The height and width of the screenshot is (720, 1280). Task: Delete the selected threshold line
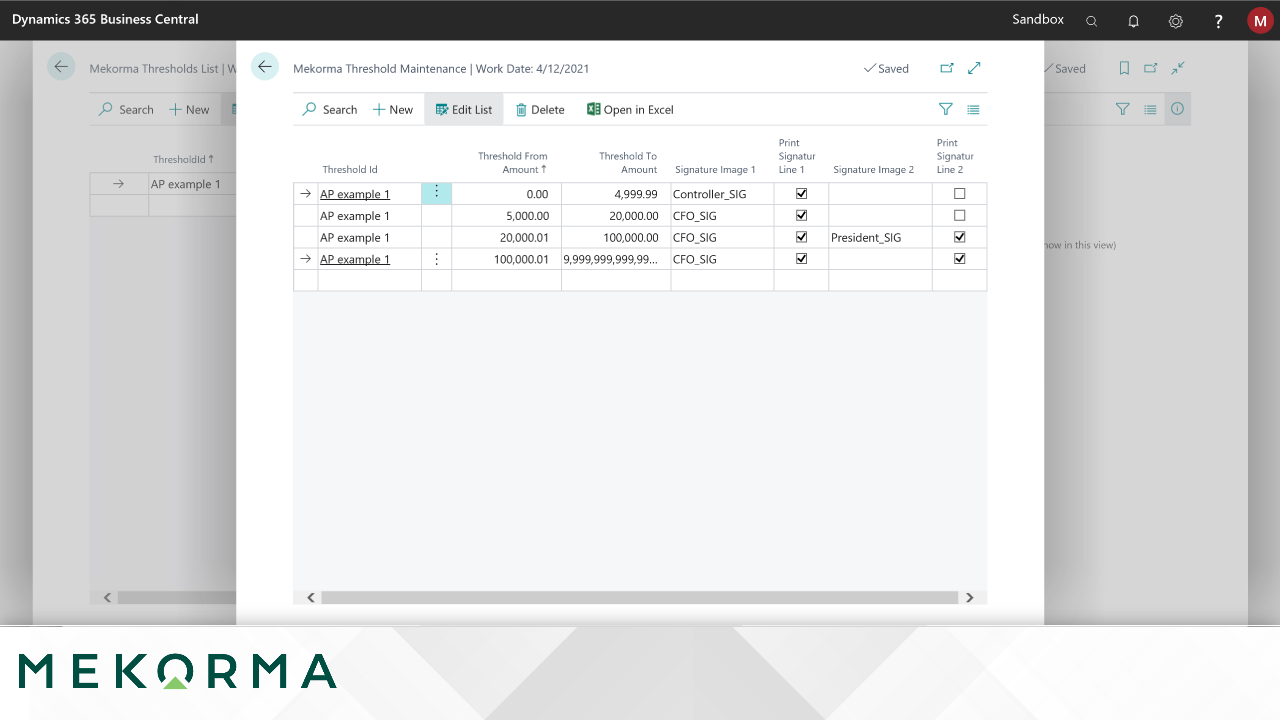pyautogui.click(x=540, y=110)
